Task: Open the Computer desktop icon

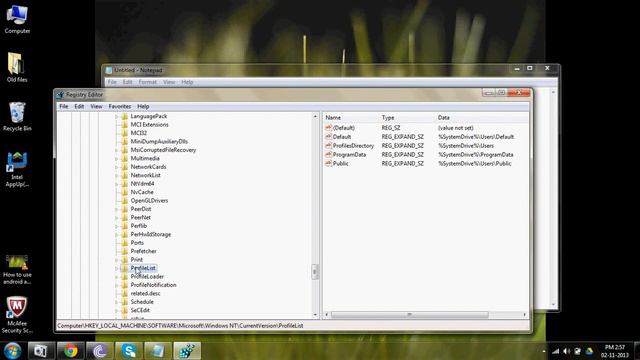Action: coord(17,19)
